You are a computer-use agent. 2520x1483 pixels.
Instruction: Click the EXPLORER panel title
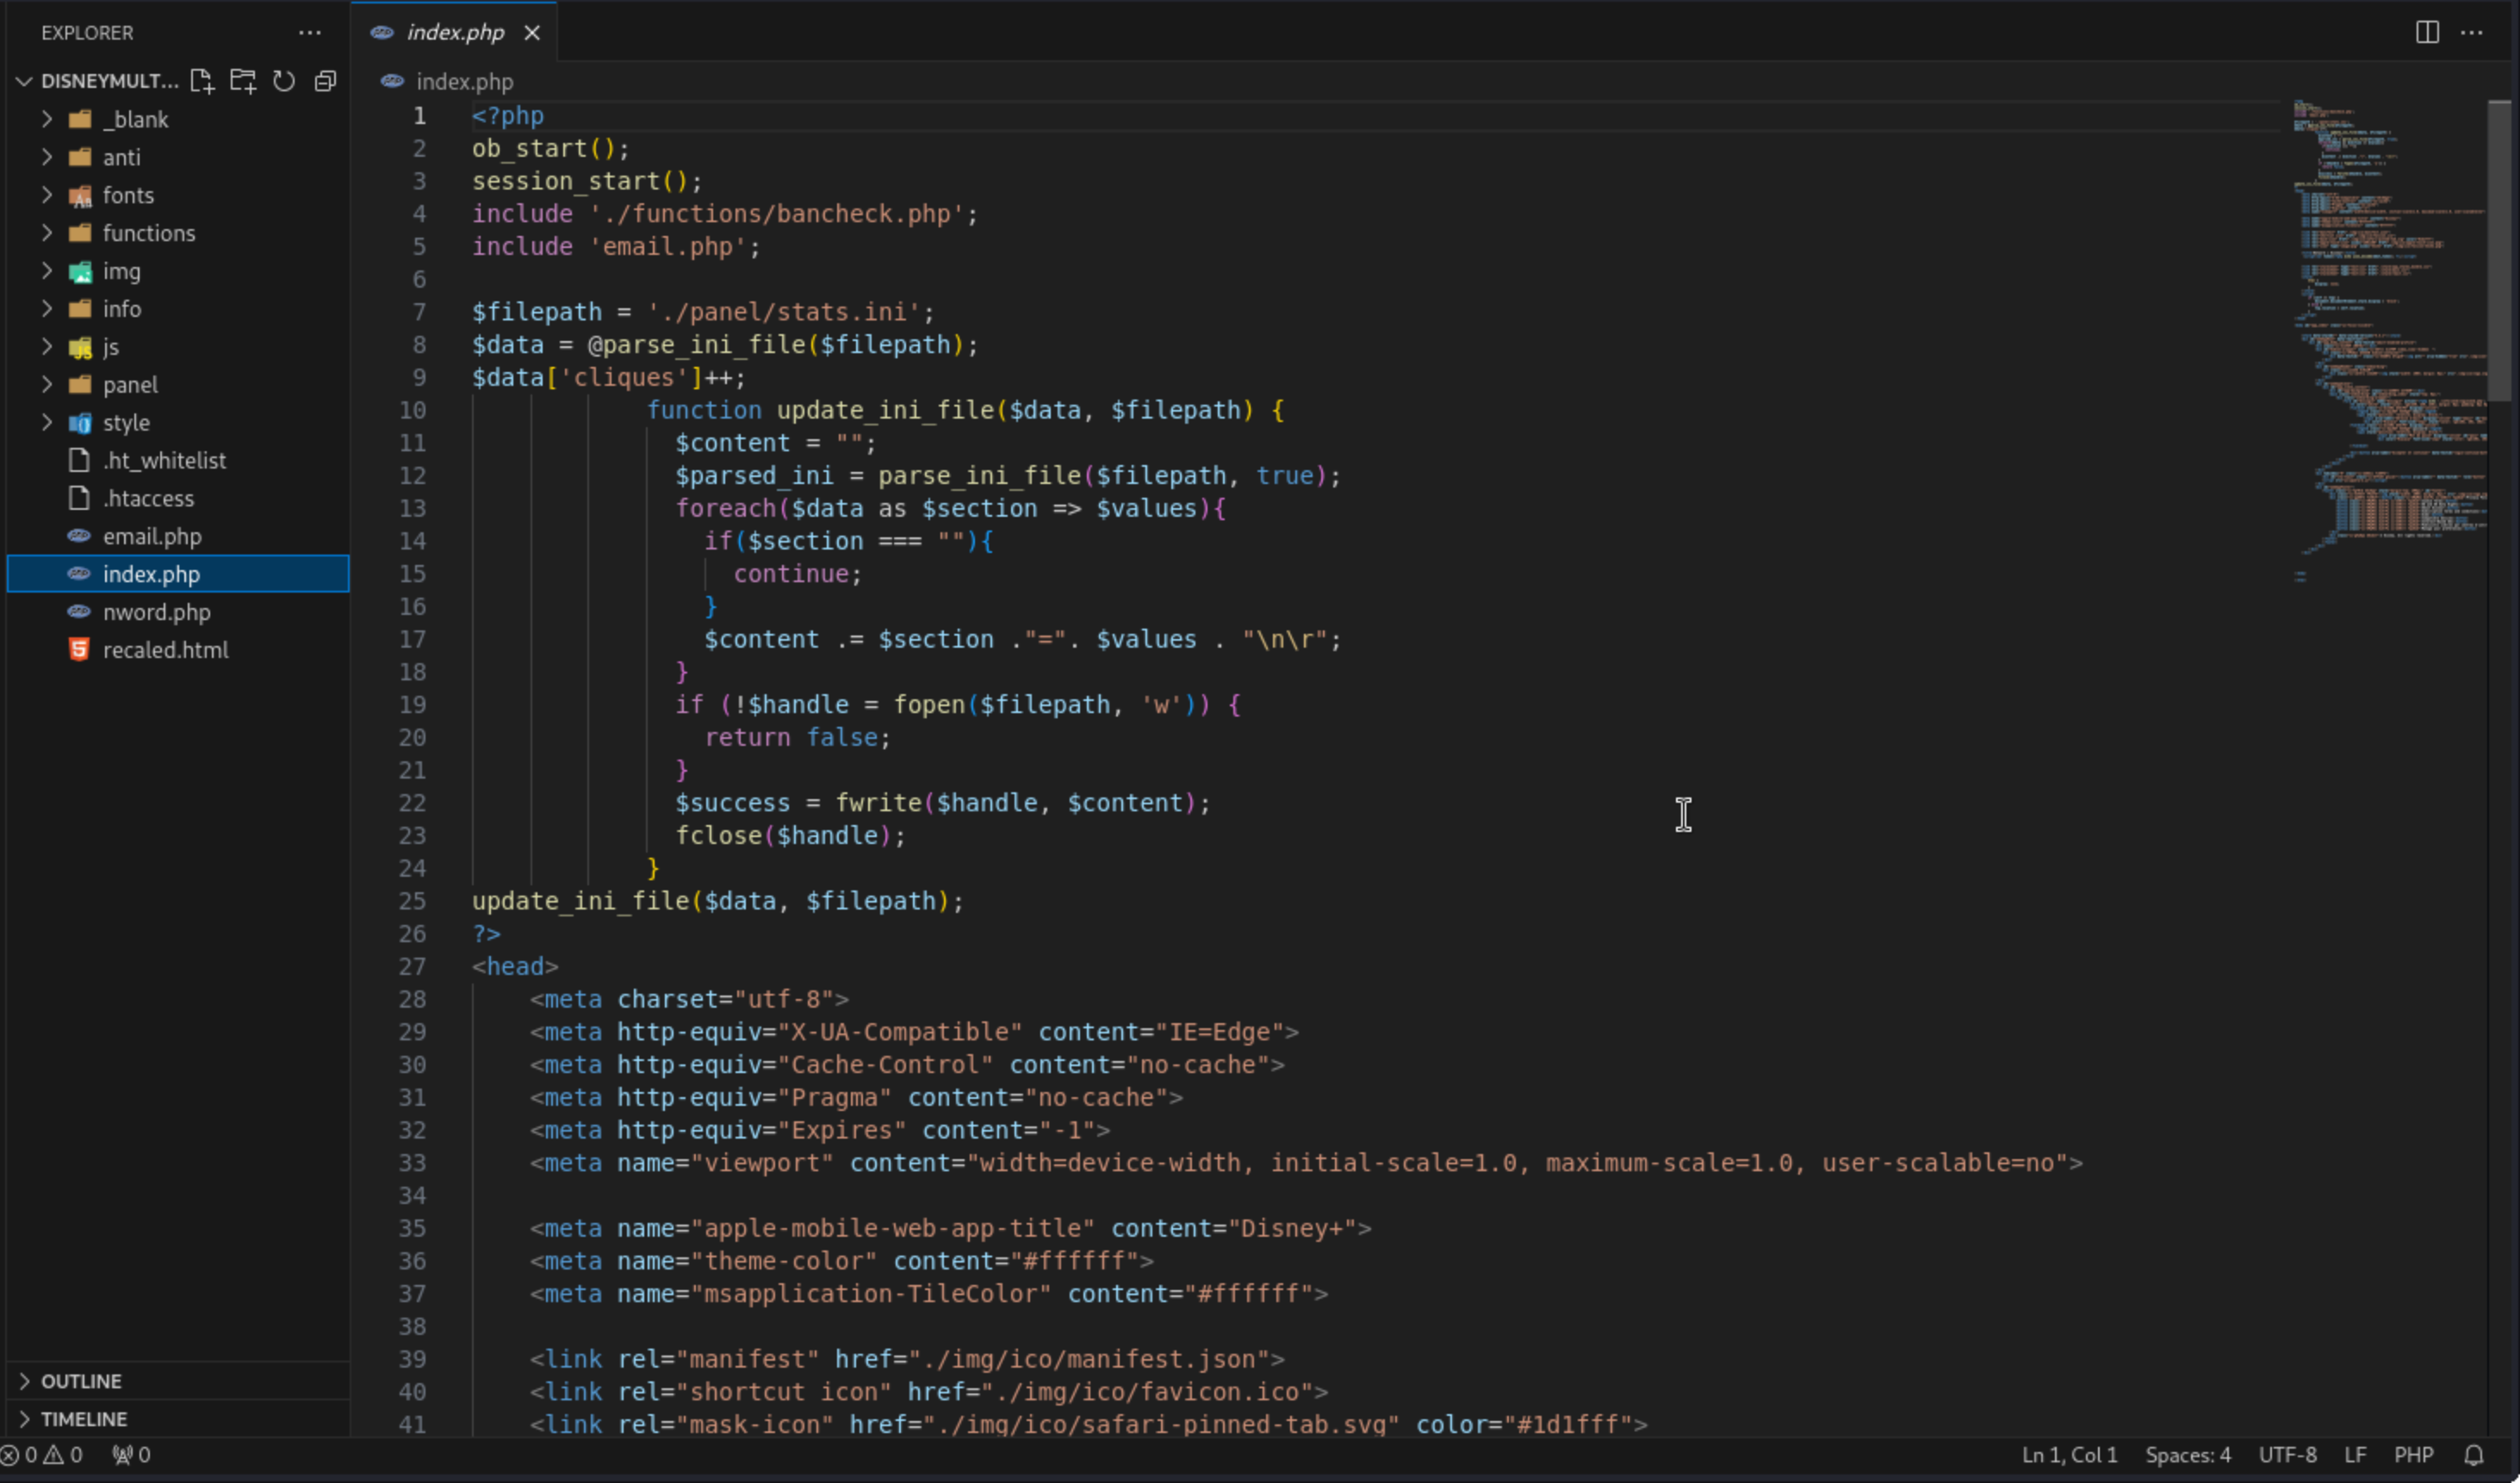(x=87, y=33)
